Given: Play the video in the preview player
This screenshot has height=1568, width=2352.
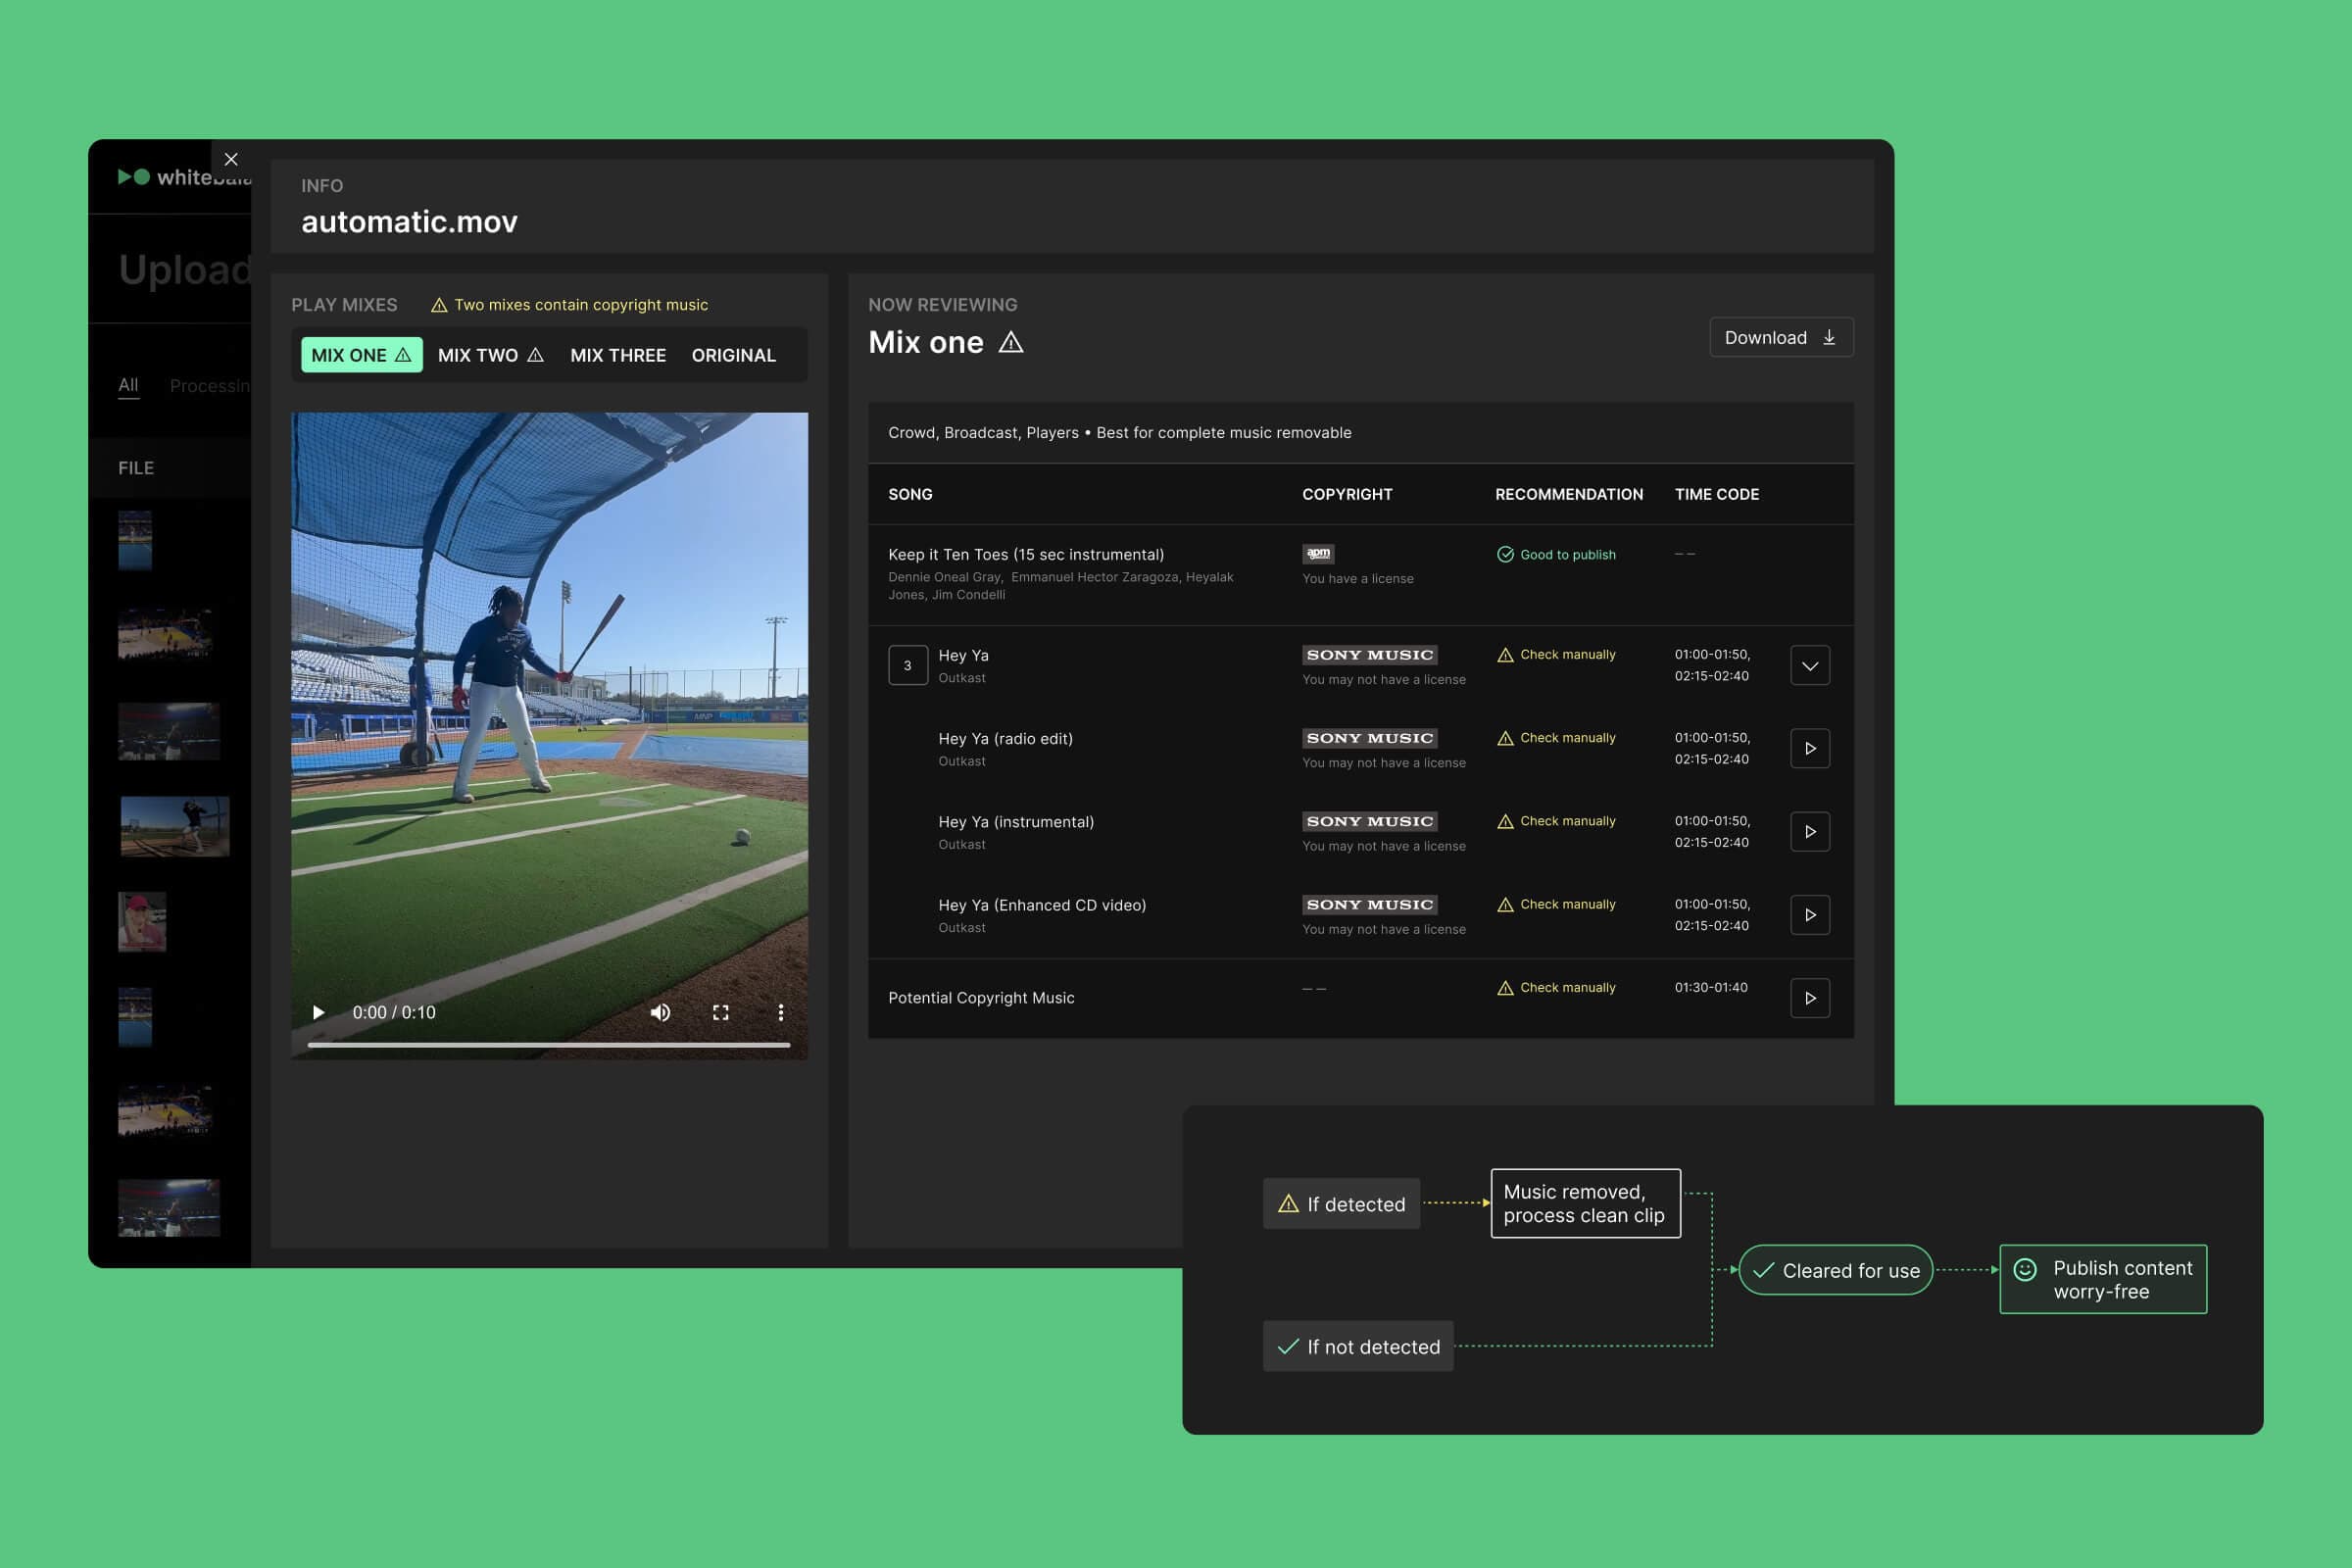Looking at the screenshot, I should tap(318, 1012).
